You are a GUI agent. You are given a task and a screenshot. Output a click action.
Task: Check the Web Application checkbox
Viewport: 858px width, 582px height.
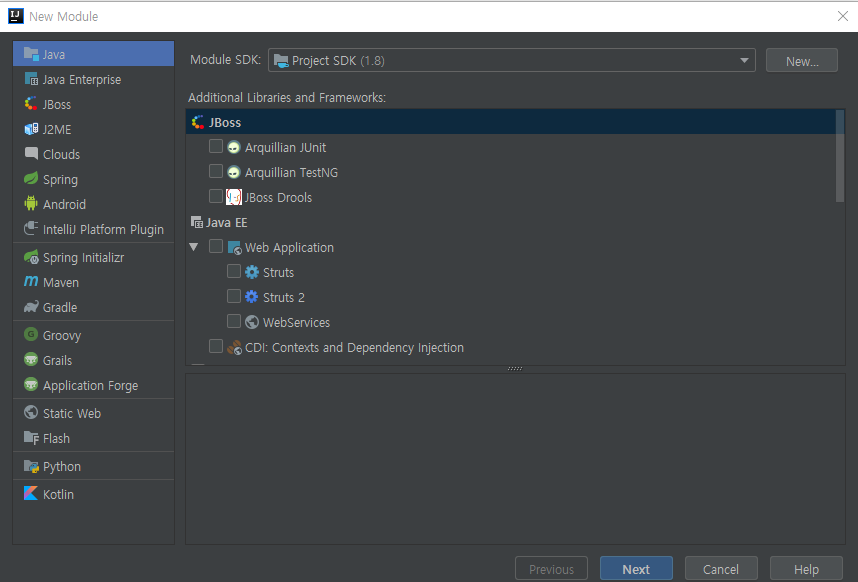coord(216,247)
